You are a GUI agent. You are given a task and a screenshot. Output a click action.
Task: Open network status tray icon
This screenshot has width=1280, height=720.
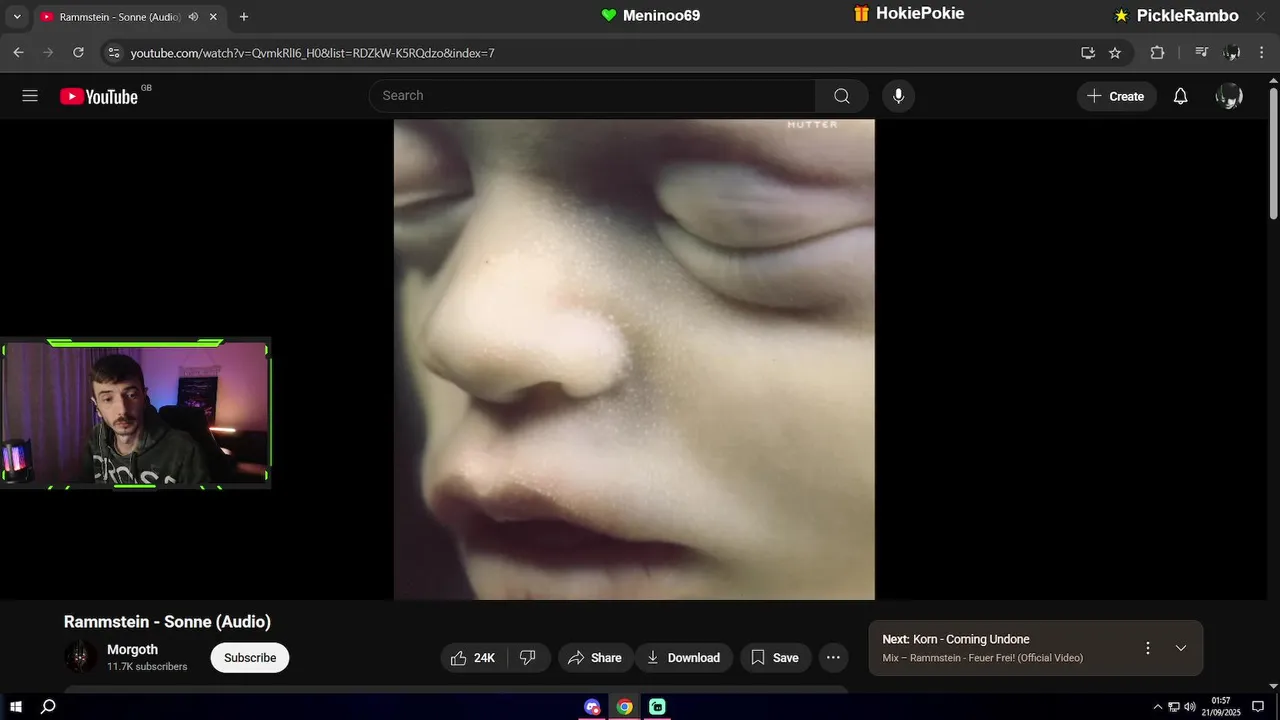1174,707
